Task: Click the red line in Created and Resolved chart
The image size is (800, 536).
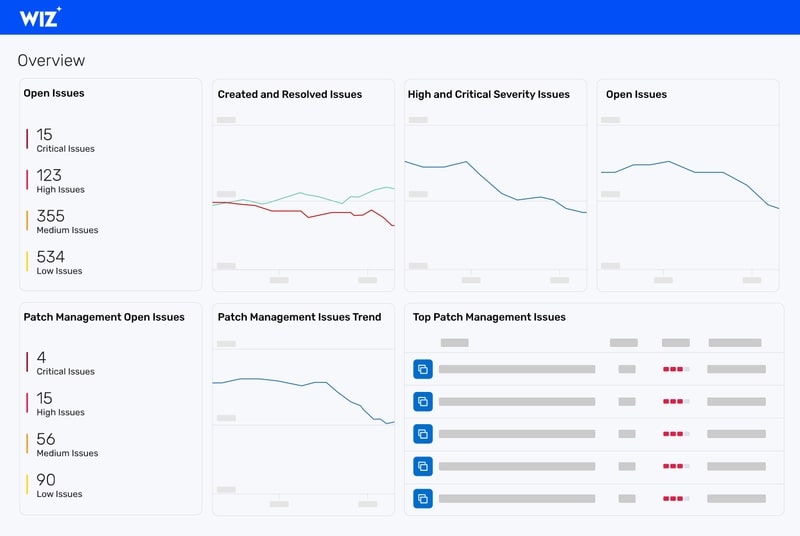Action: [x=303, y=212]
